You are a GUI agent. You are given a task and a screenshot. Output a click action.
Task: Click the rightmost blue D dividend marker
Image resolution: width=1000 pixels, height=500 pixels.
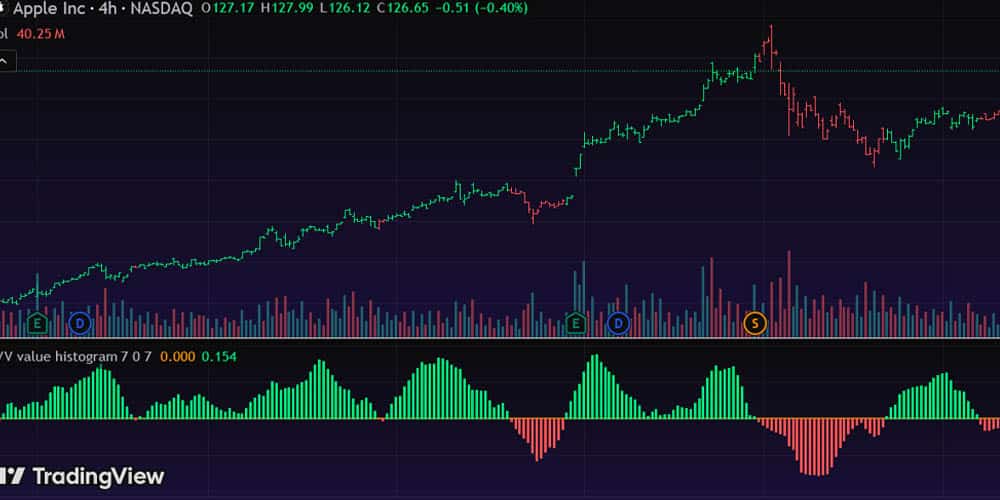coord(618,323)
